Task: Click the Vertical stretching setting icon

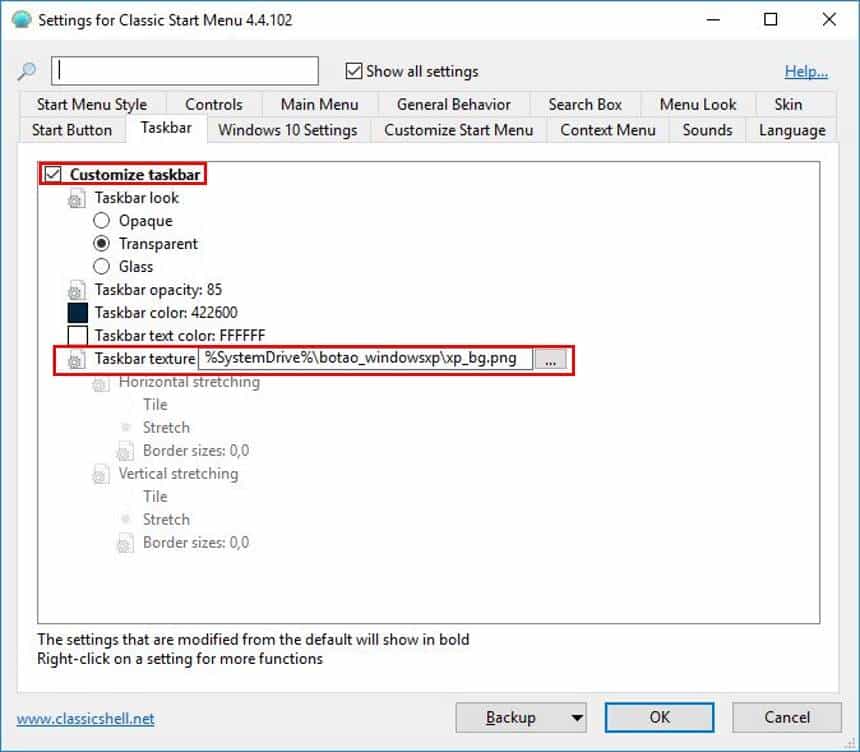Action: (100, 474)
